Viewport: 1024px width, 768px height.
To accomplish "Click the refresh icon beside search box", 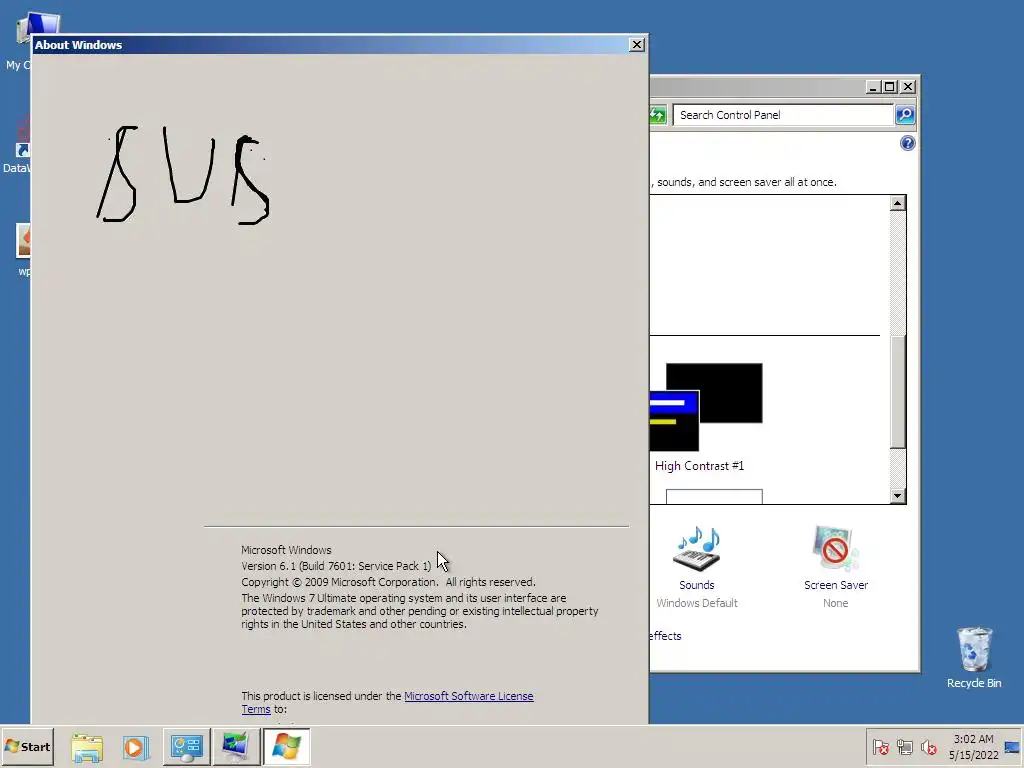I will 658,116.
